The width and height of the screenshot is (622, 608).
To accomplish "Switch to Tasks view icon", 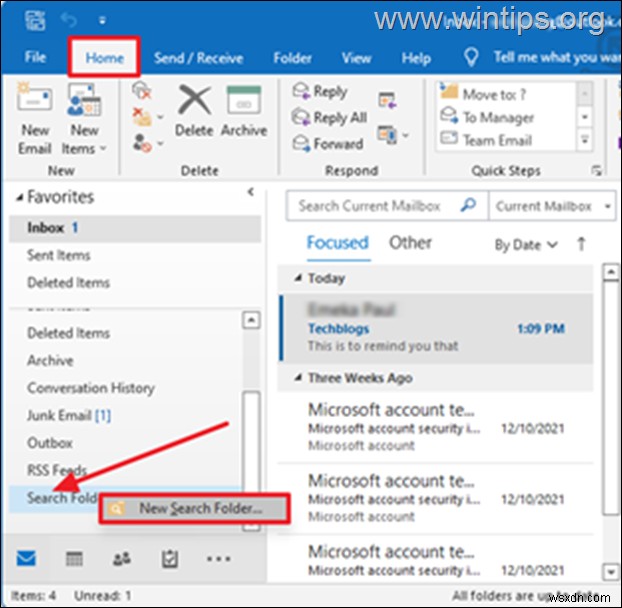I will [x=170, y=558].
